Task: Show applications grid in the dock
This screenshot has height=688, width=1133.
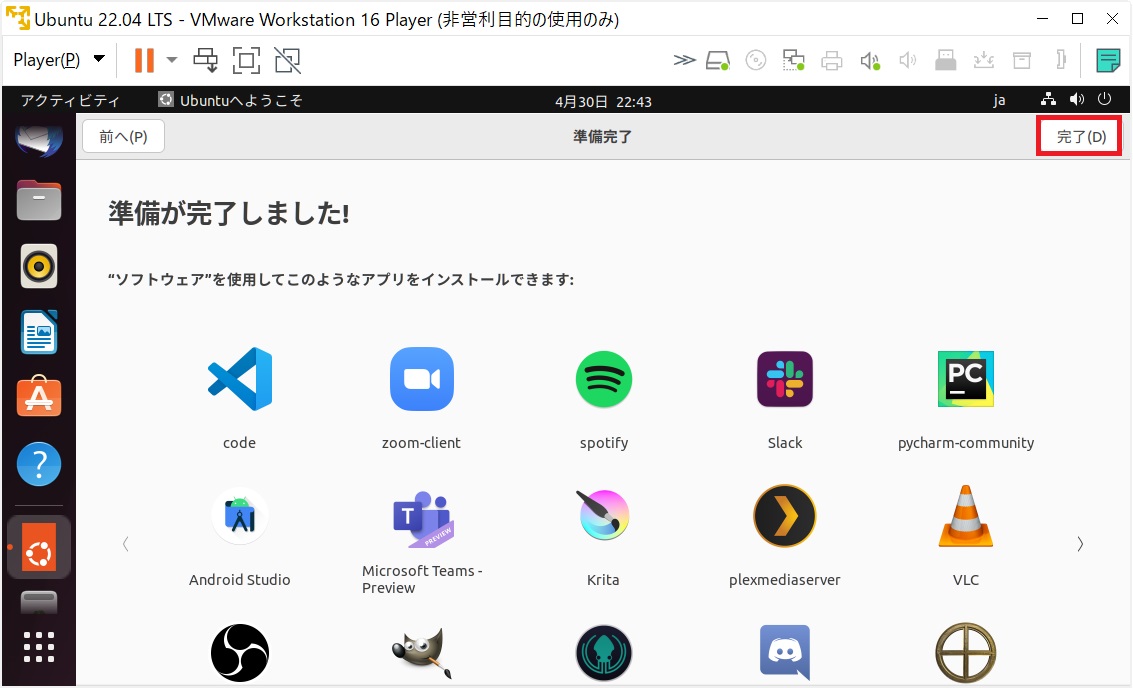Action: click(x=39, y=647)
